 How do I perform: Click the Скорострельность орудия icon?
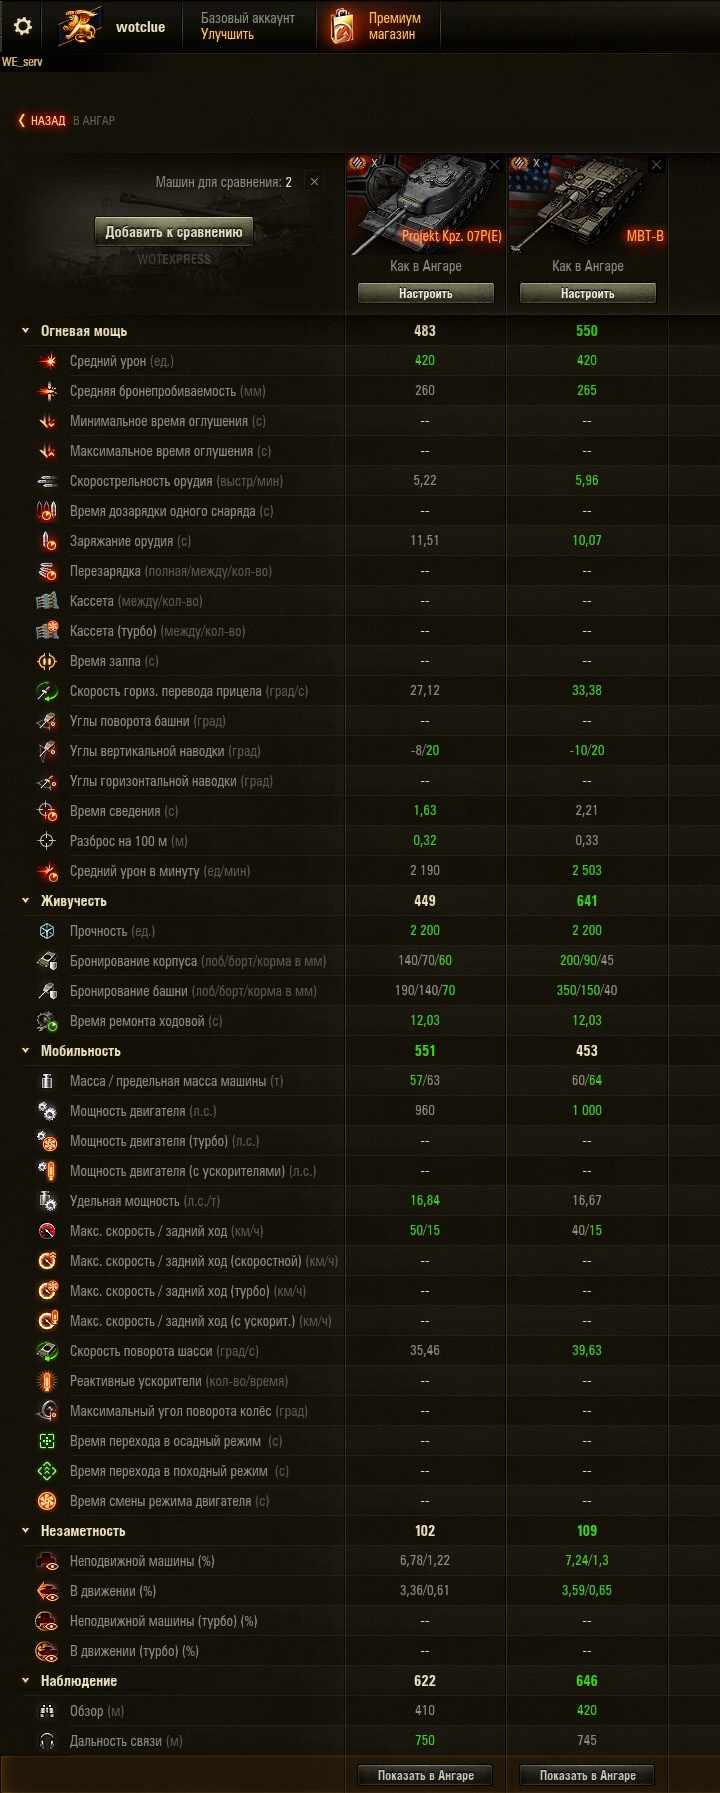point(47,481)
